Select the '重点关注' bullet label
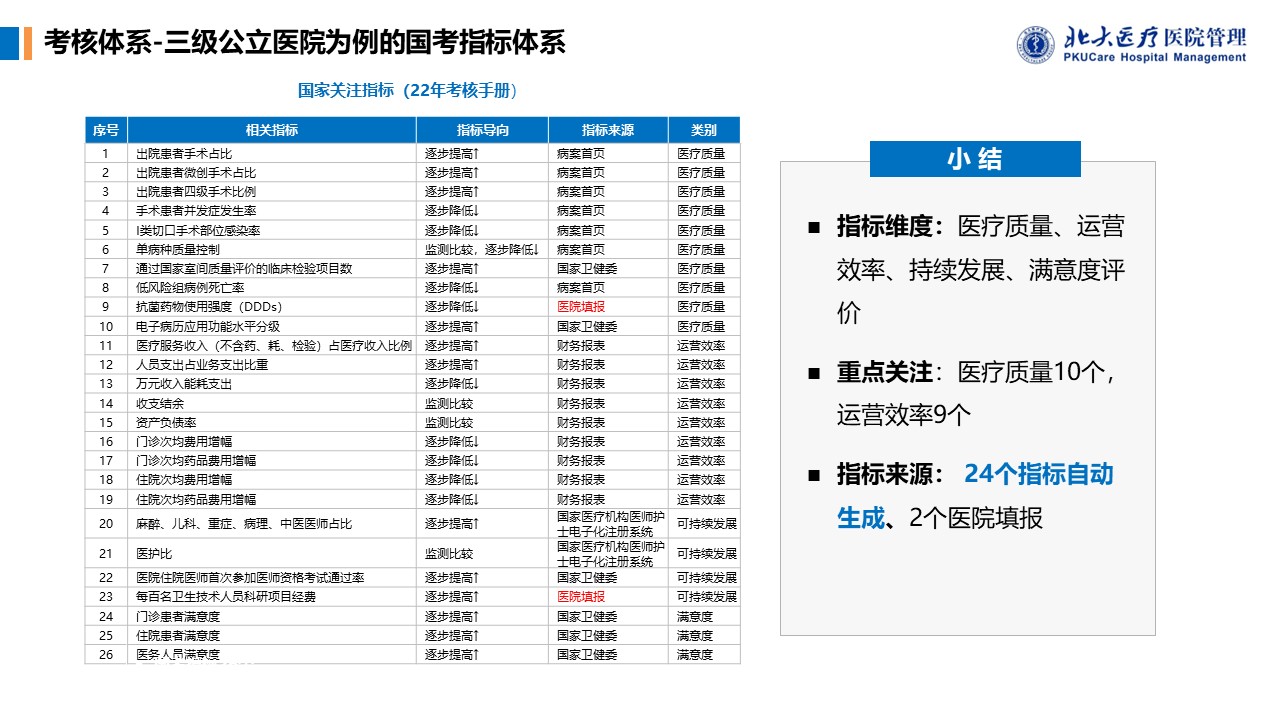Viewport: 1280px width, 720px height. click(x=885, y=373)
